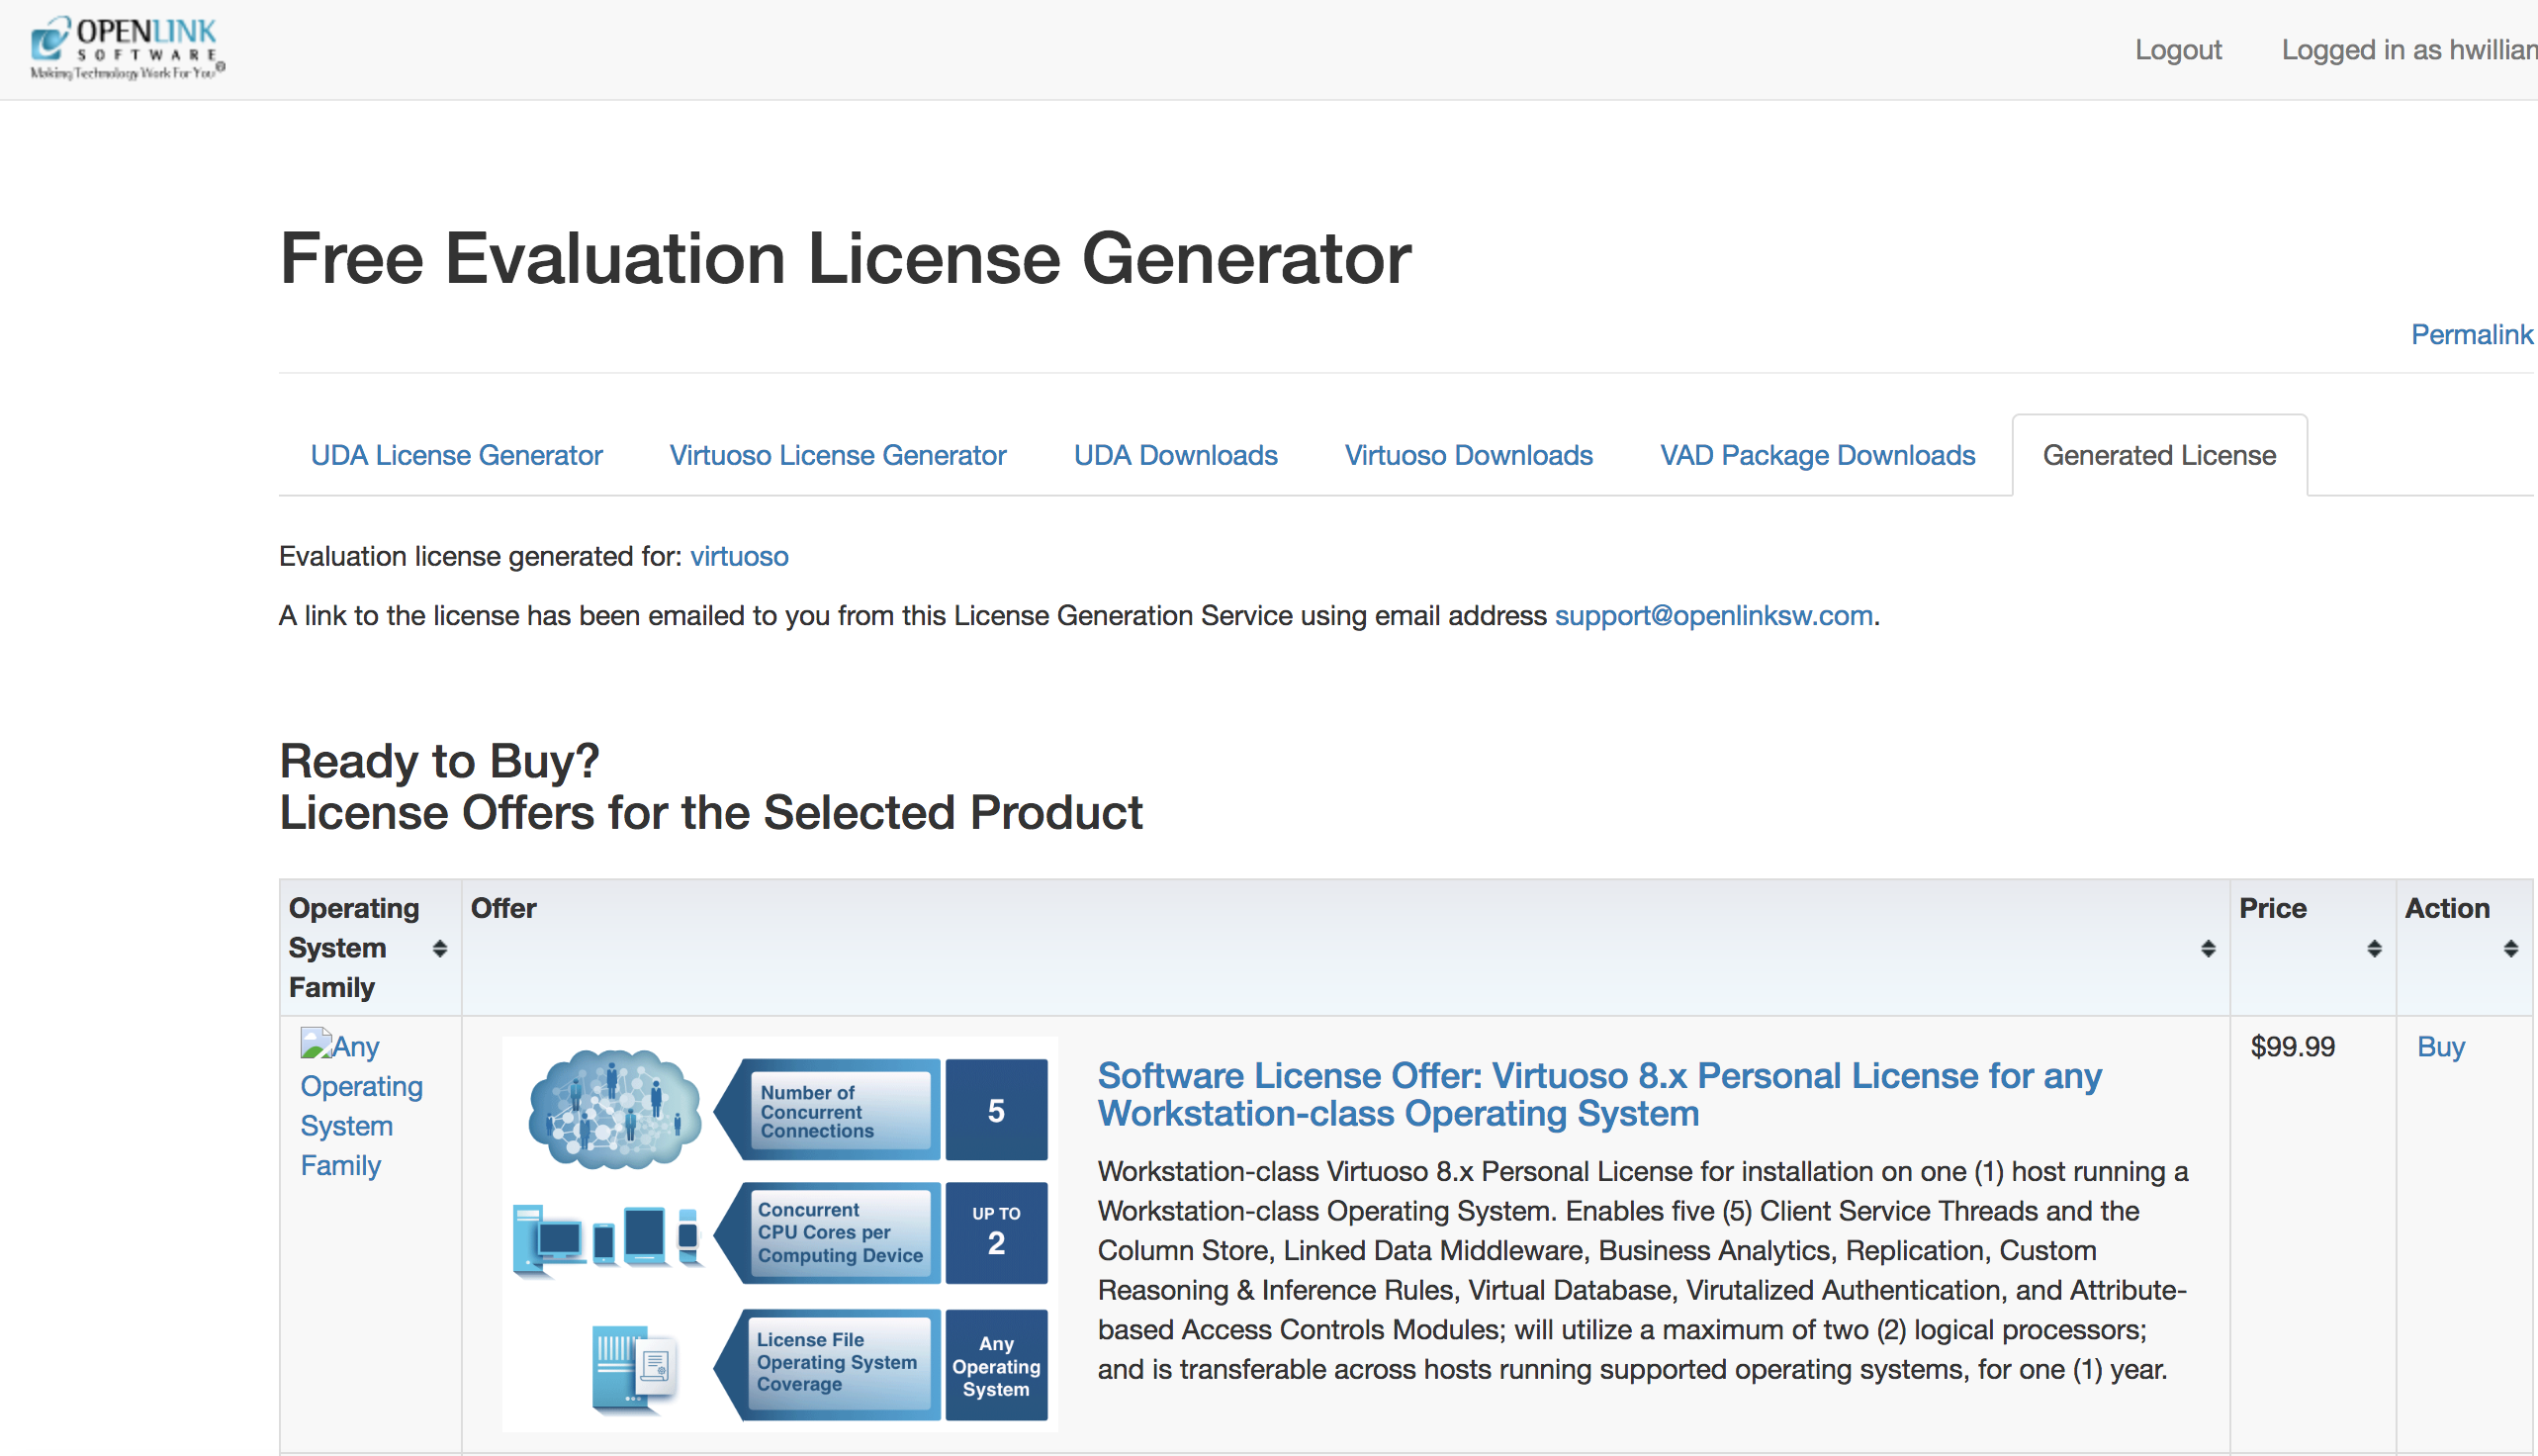The image size is (2538, 1456).
Task: Open the Virtuoso Downloads tab
Action: point(1468,455)
